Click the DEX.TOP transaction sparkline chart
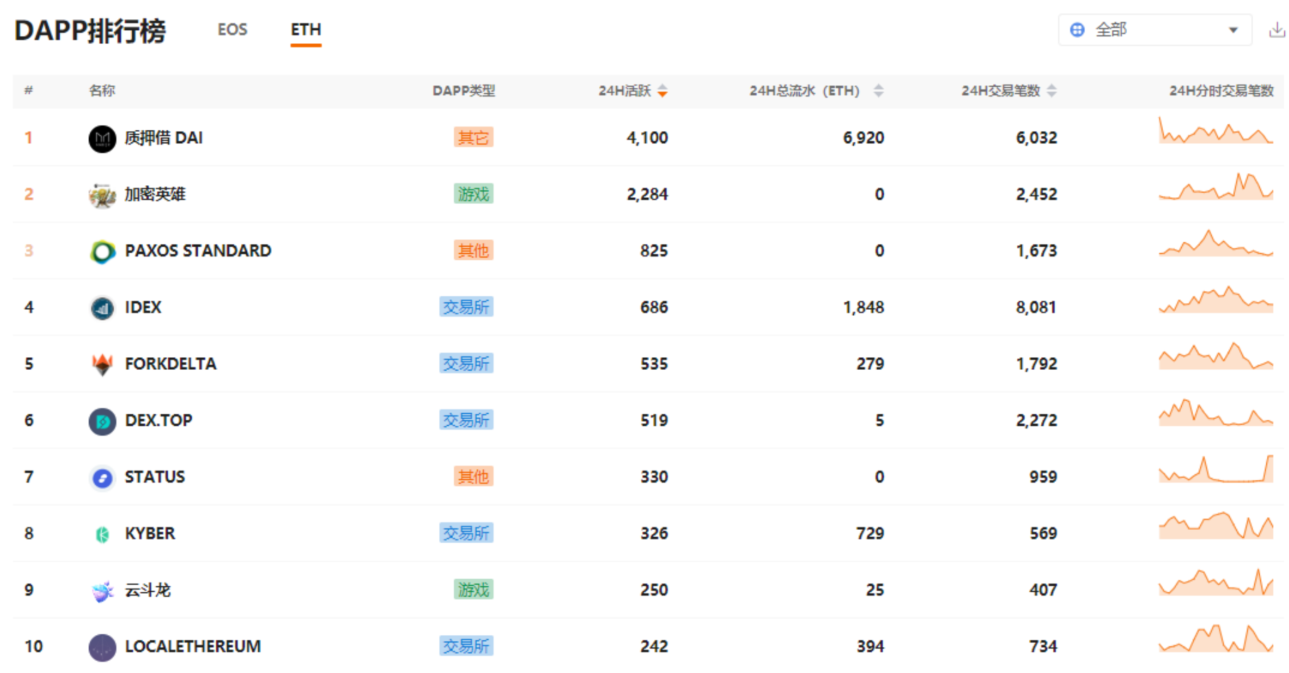Screen dimensions: 1289x673 (1216, 413)
